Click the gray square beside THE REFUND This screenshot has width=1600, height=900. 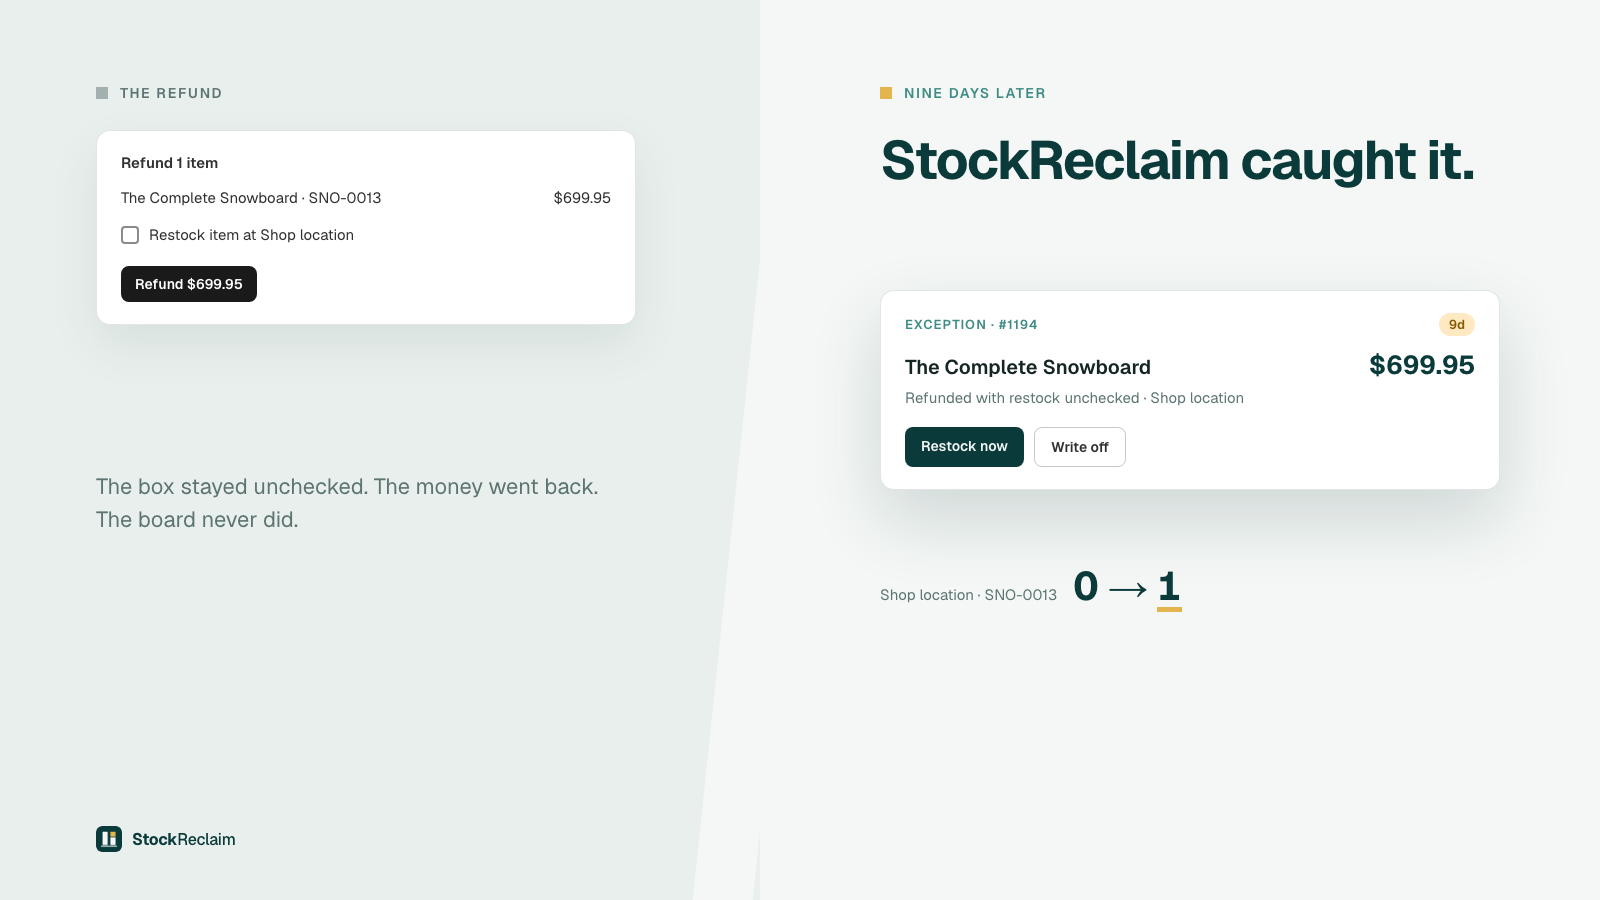[102, 93]
